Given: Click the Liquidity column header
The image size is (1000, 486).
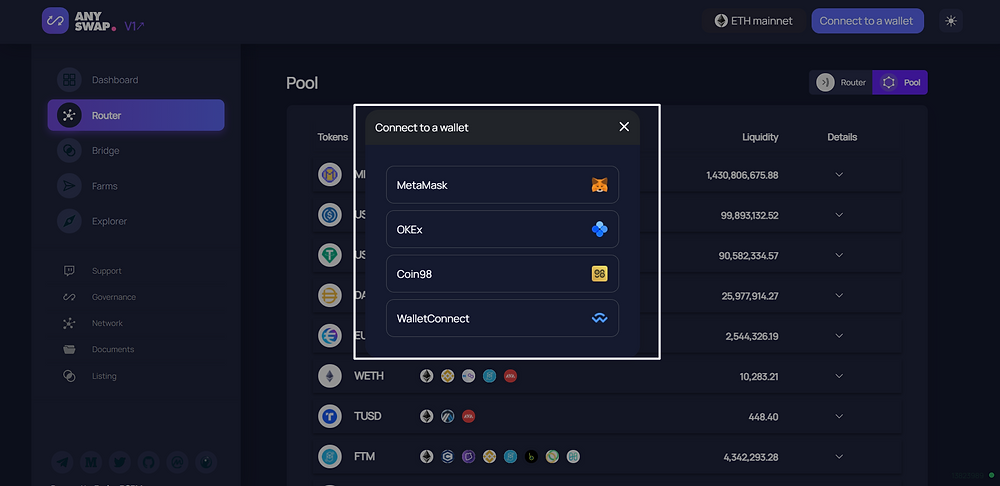Looking at the screenshot, I should tap(760, 137).
